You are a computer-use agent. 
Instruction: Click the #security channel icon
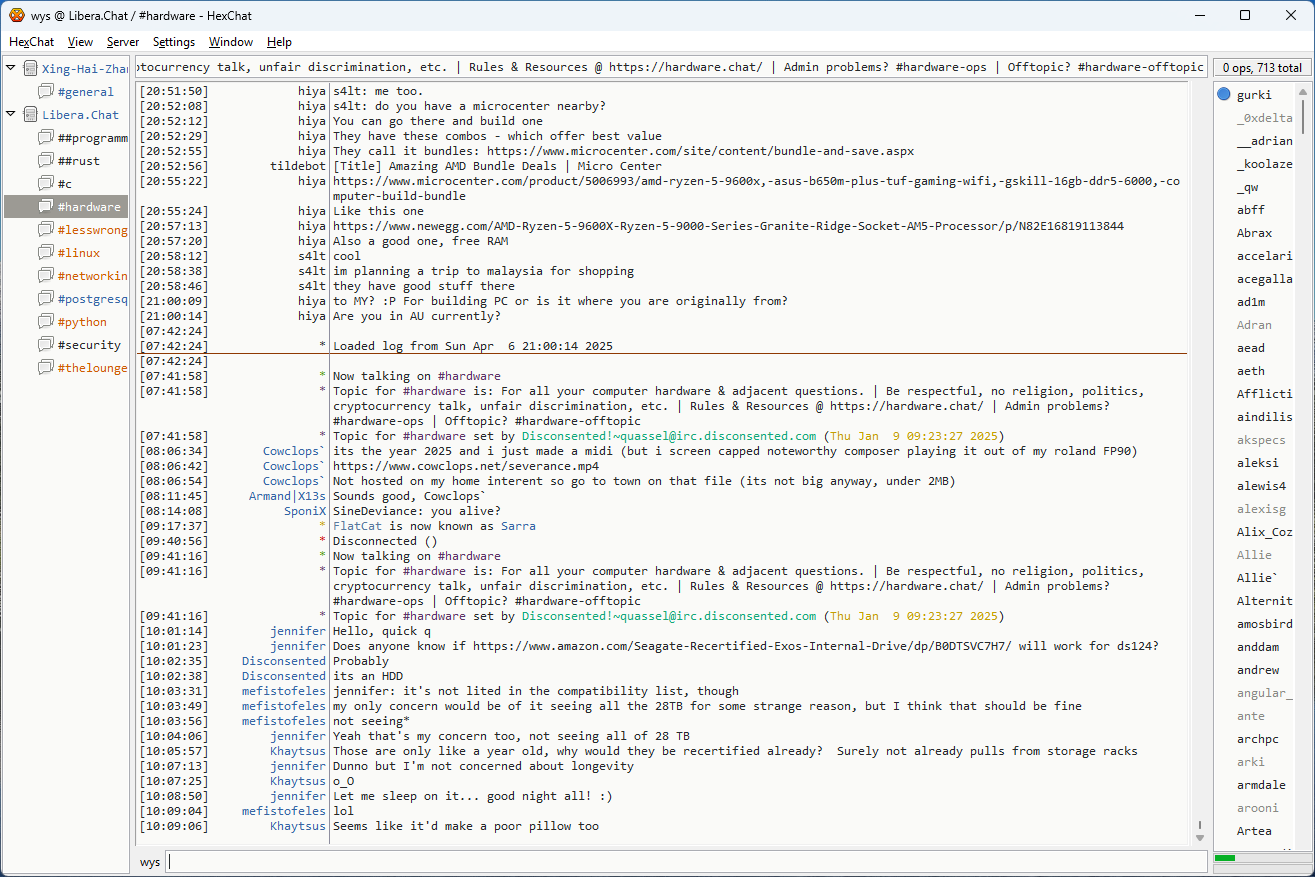[45, 345]
